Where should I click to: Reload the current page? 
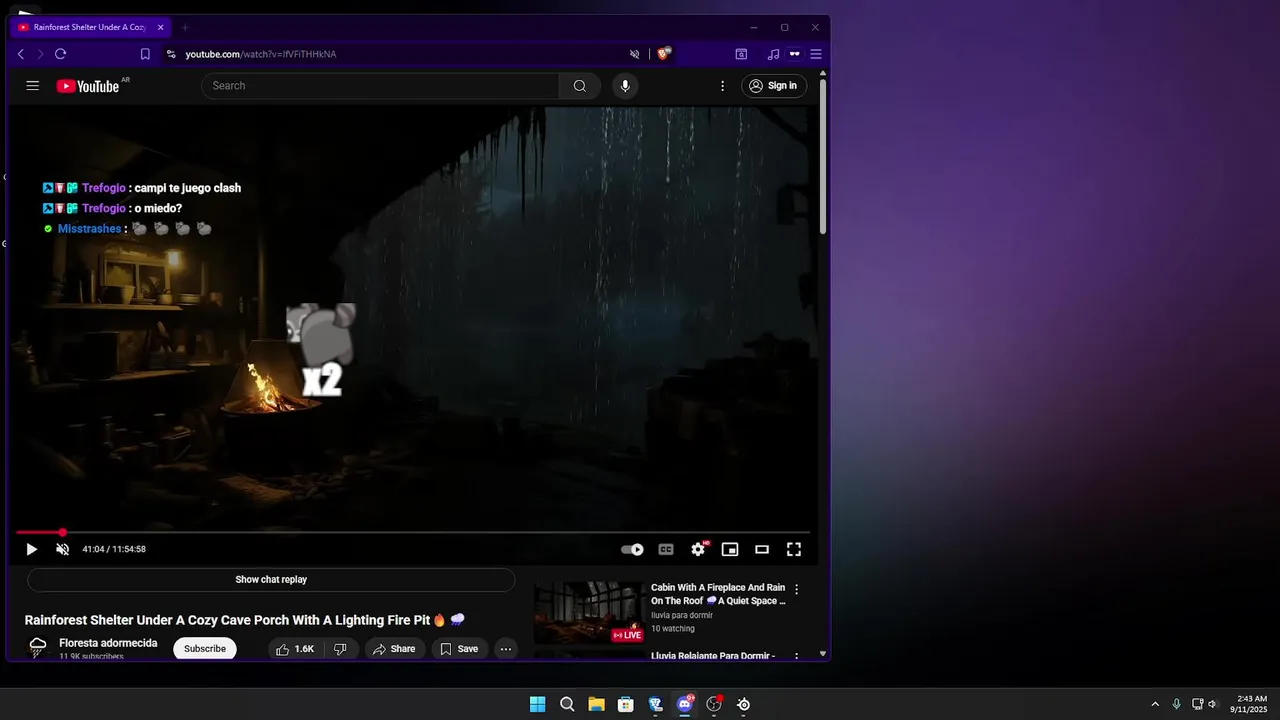pyautogui.click(x=61, y=54)
